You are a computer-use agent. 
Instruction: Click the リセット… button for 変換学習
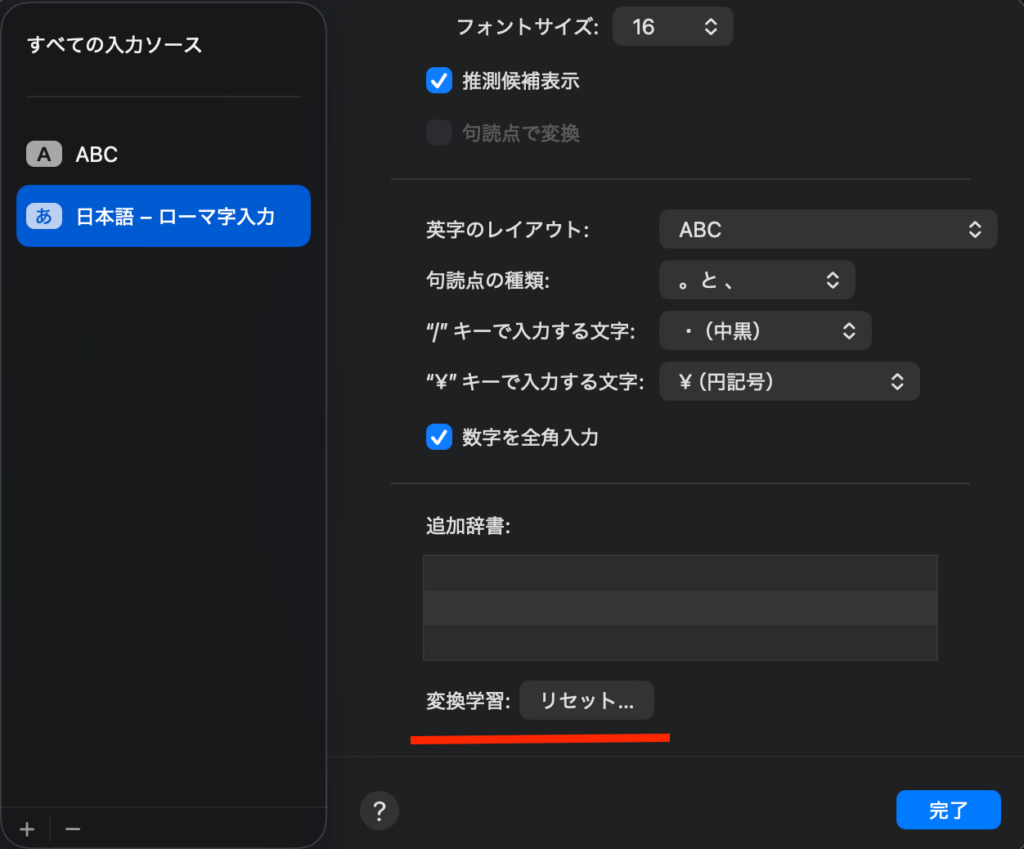(587, 700)
